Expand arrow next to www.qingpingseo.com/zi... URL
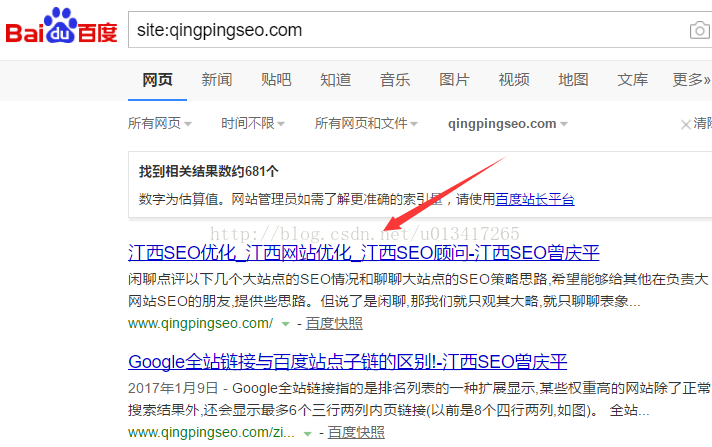The width and height of the screenshot is (712, 447). click(x=307, y=433)
